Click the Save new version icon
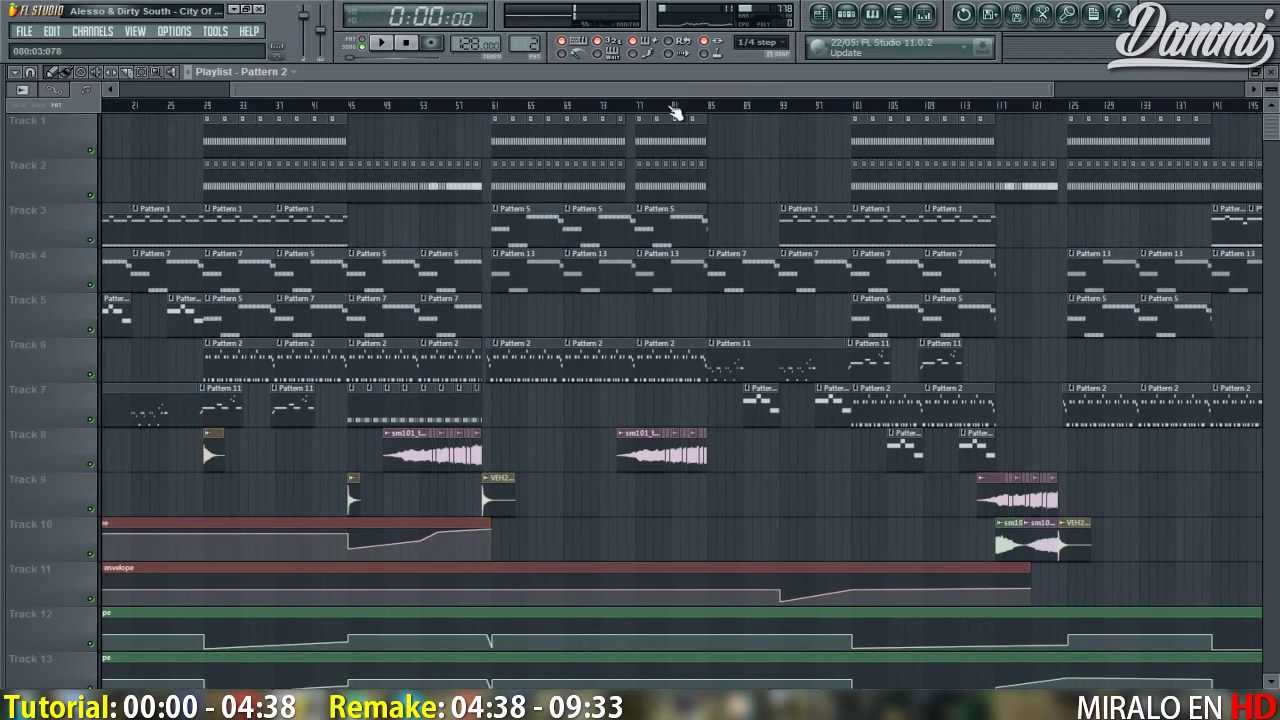 (1016, 14)
